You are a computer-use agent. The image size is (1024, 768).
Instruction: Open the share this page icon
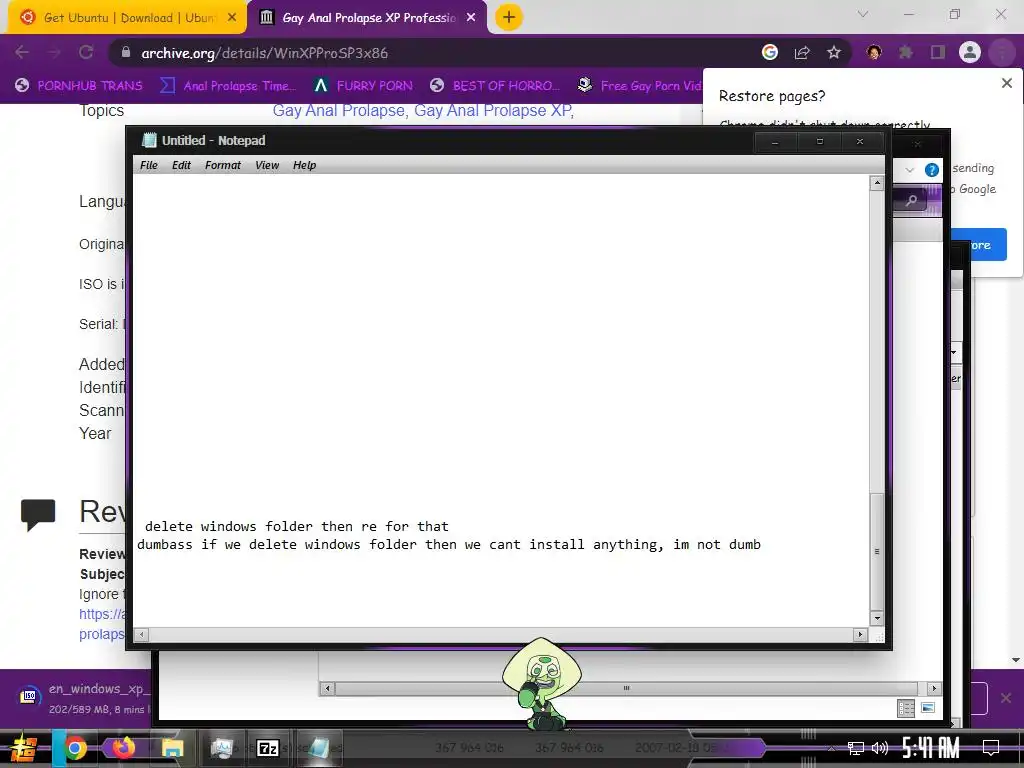click(x=802, y=52)
